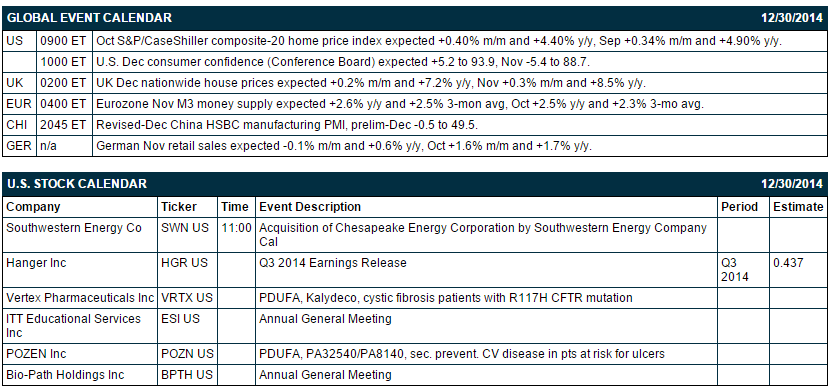Select the U.S. Stock Calendar header title
The width and height of the screenshot is (831, 390).
(76, 184)
